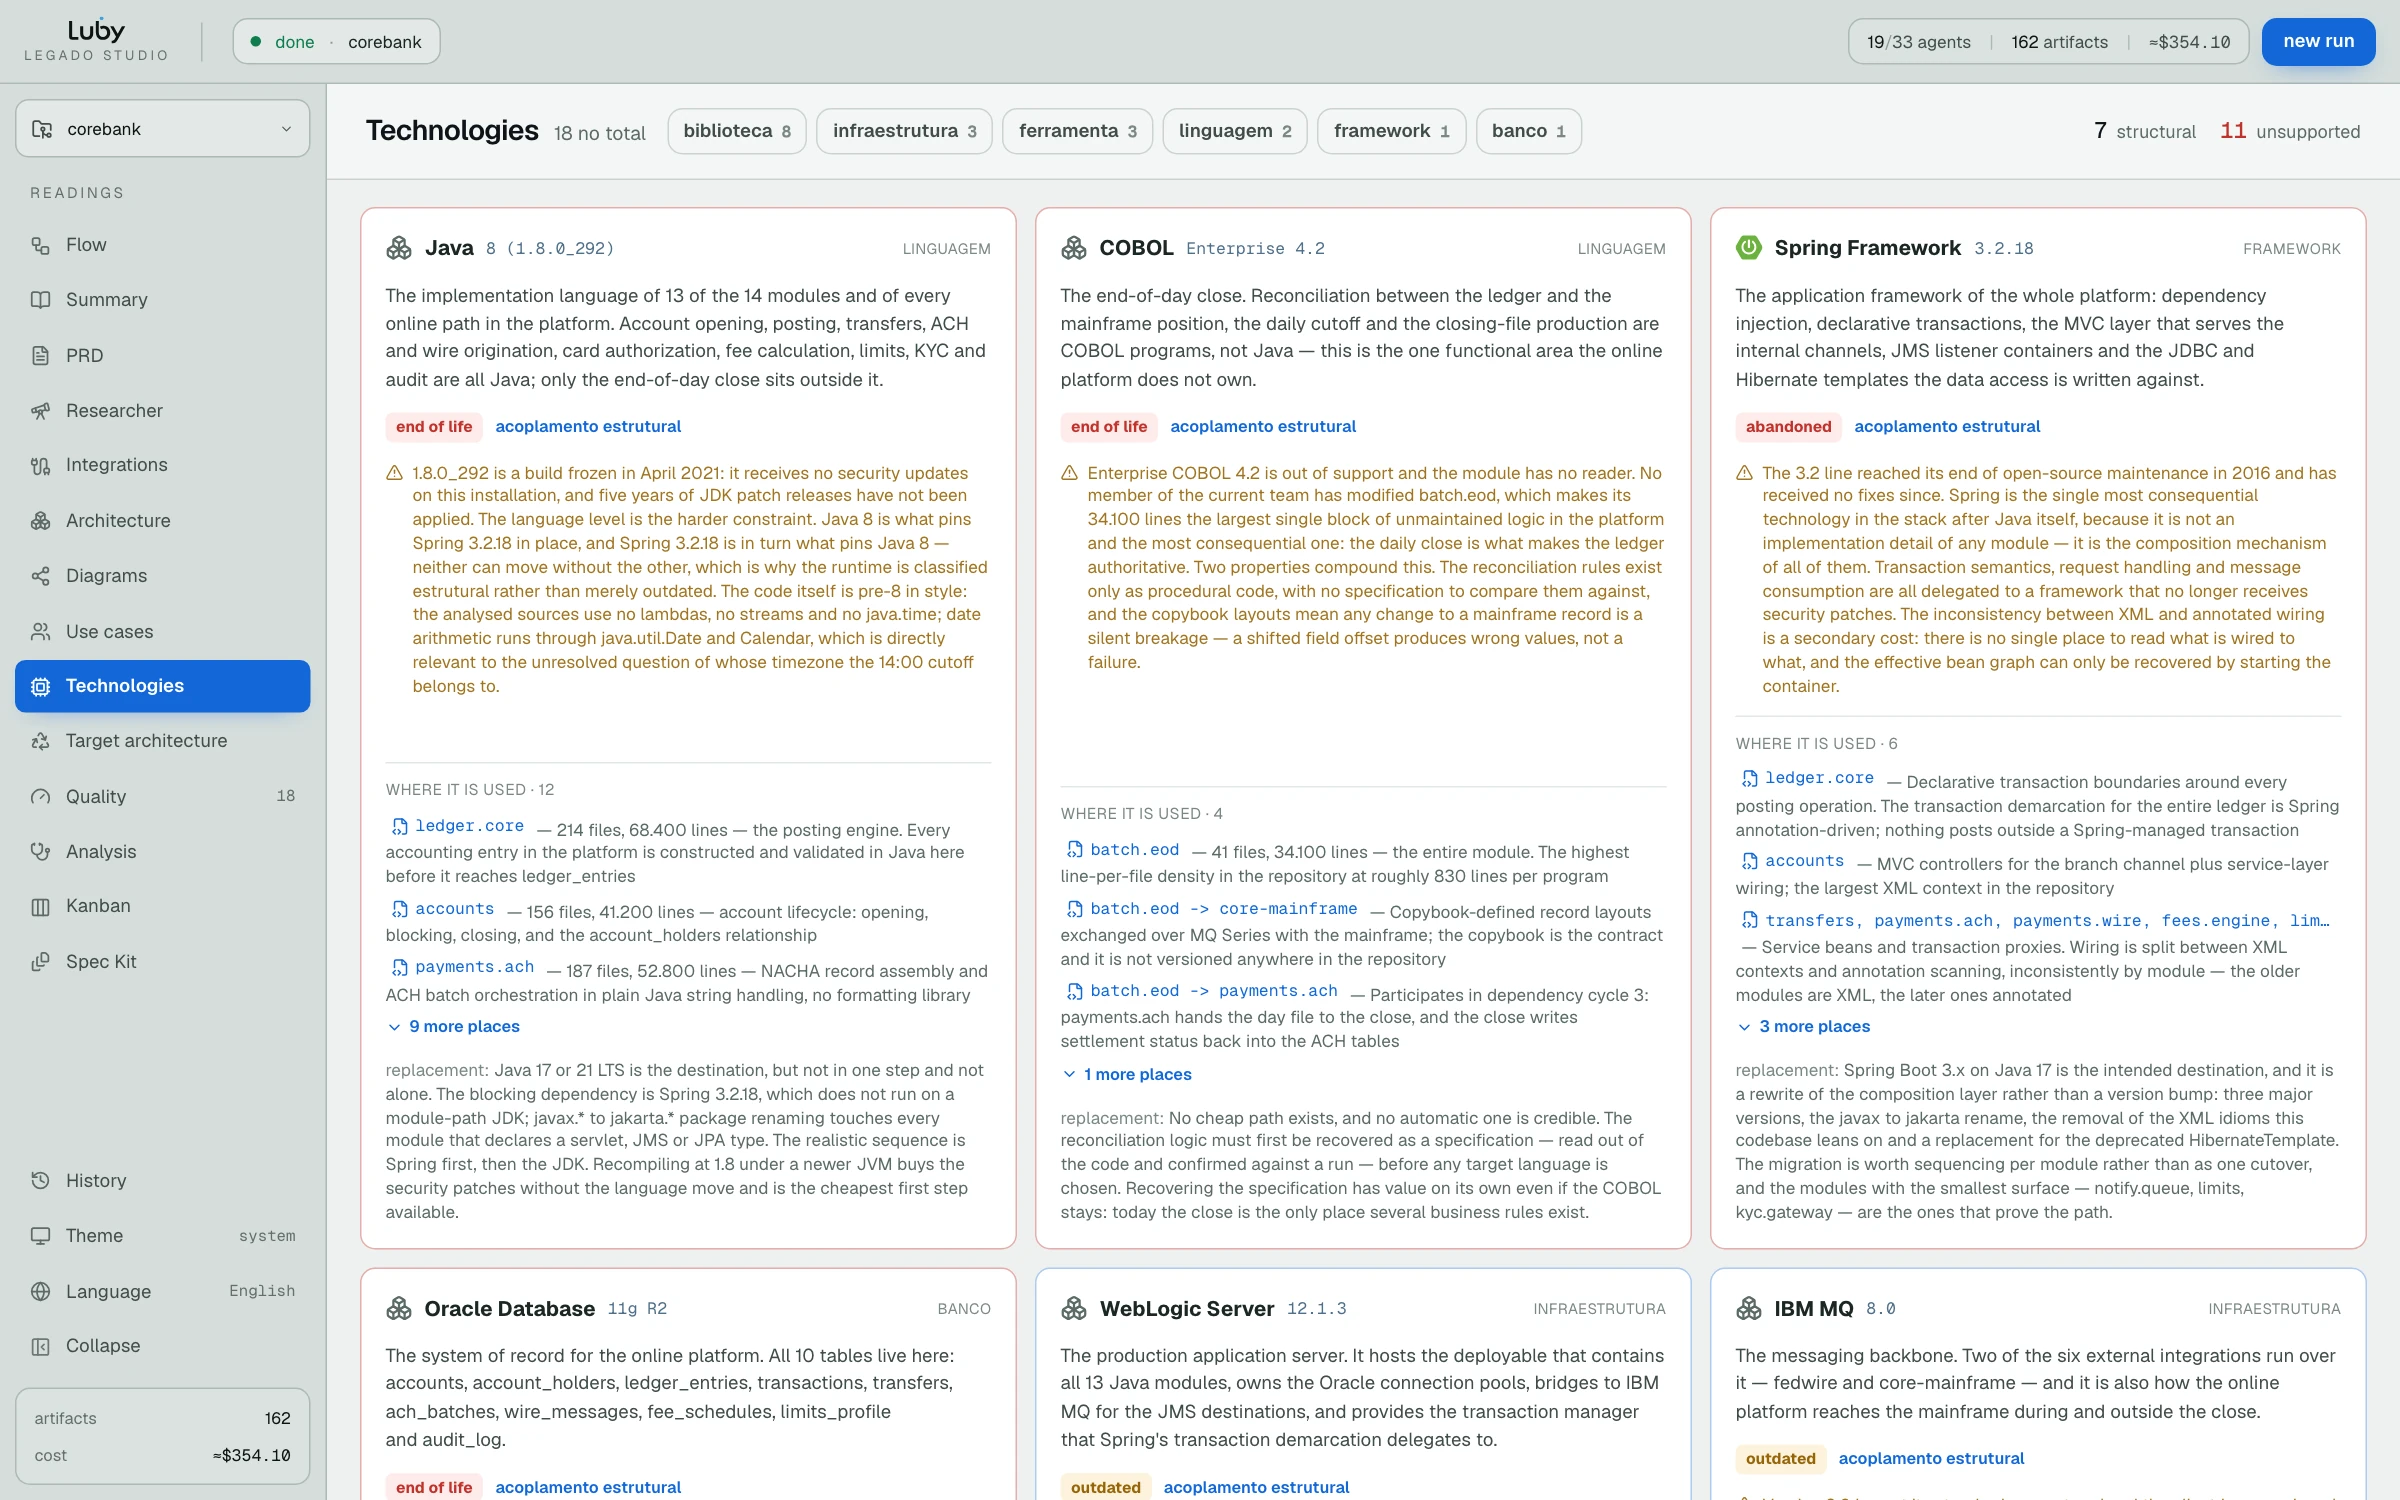Viewport: 2400px width, 1500px height.
Task: Open the transfers, payments.ach modules link
Action: 2035,921
